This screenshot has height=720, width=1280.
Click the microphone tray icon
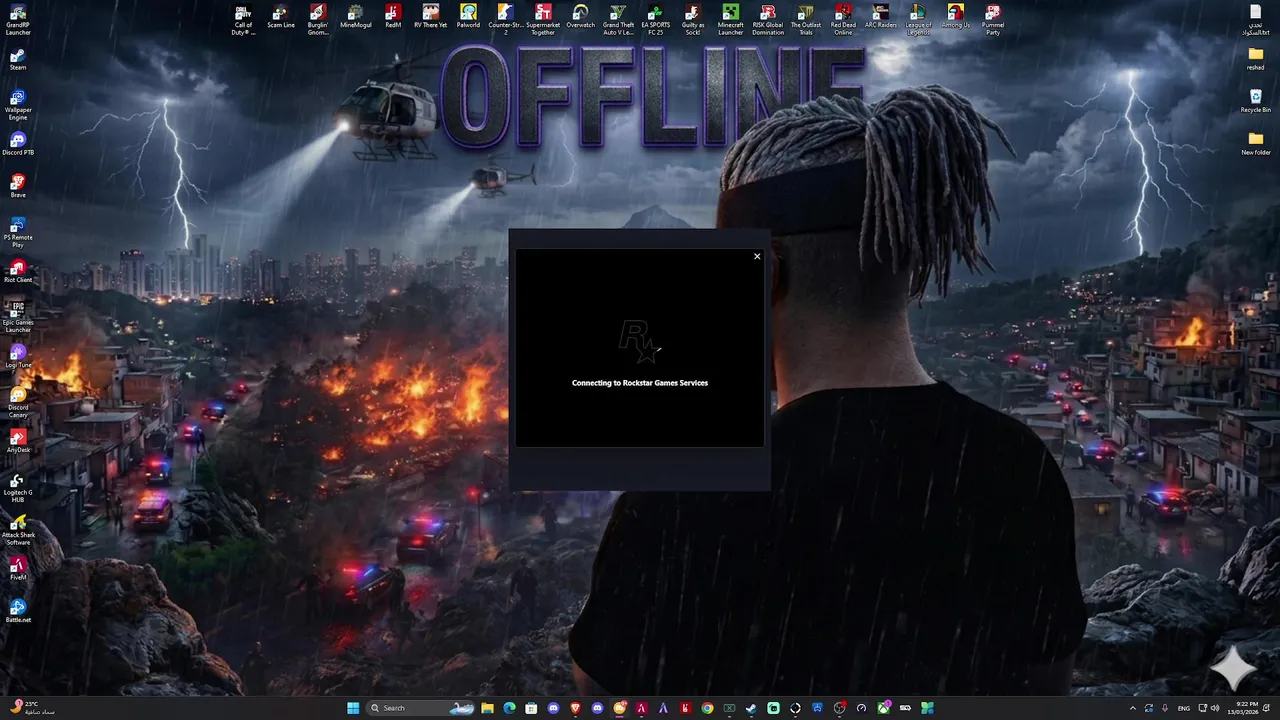tap(1165, 708)
